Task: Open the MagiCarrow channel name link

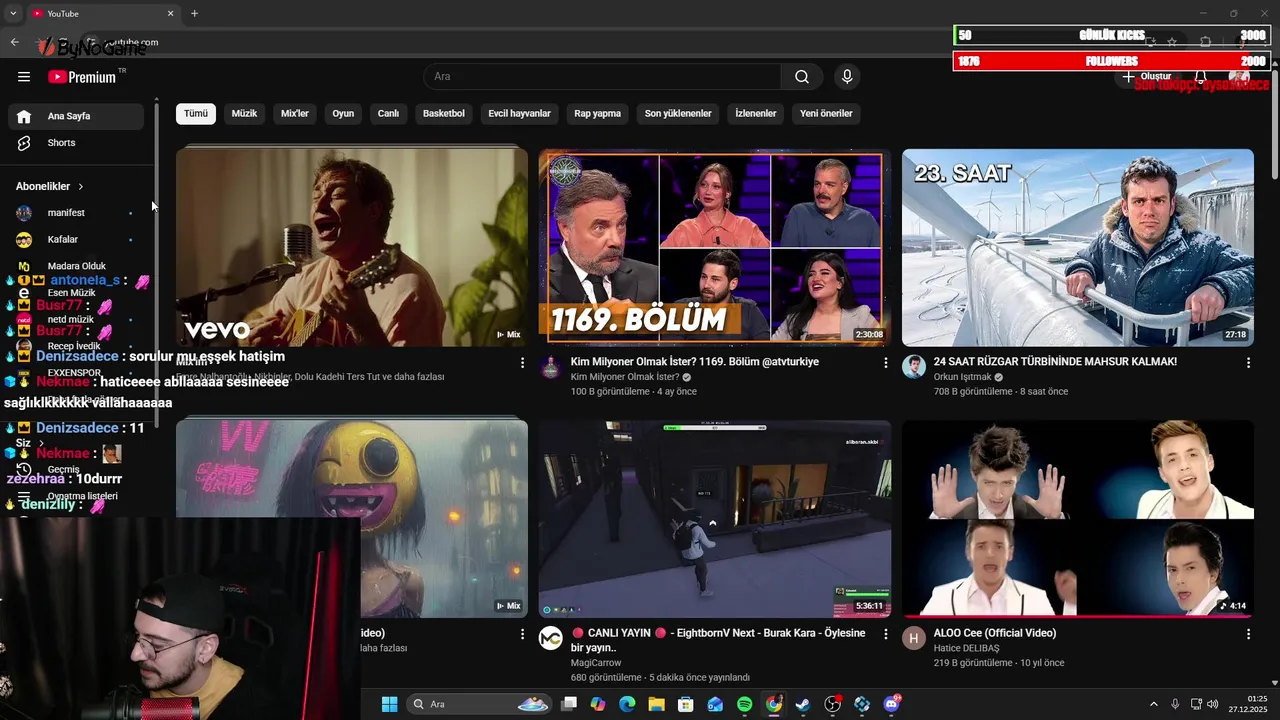Action: (x=596, y=663)
